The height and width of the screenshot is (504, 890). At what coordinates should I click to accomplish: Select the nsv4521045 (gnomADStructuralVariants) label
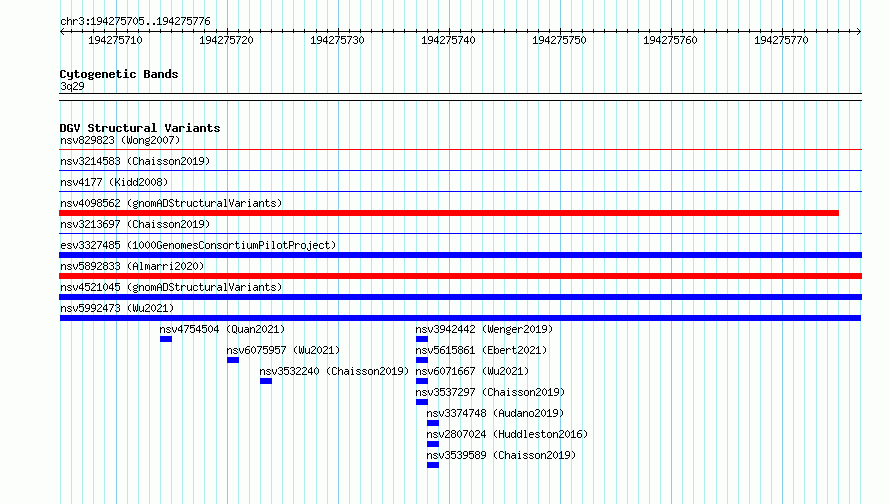point(171,287)
